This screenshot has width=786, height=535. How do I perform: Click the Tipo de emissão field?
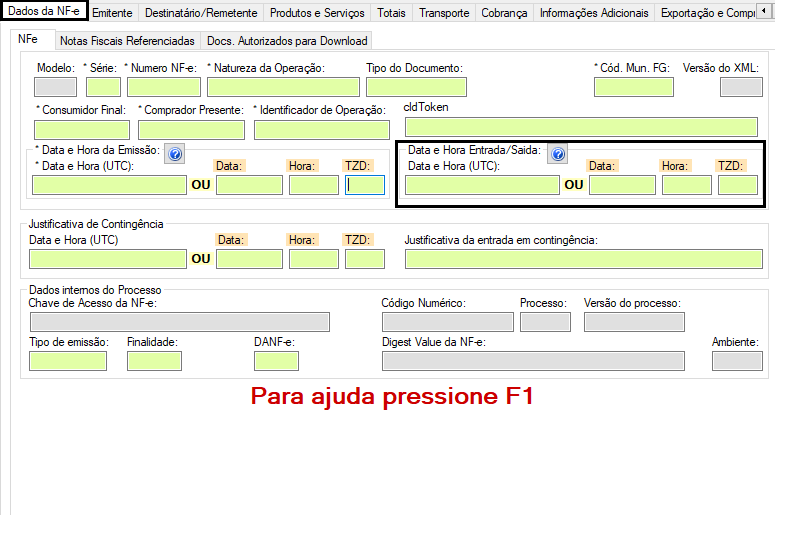point(68,361)
